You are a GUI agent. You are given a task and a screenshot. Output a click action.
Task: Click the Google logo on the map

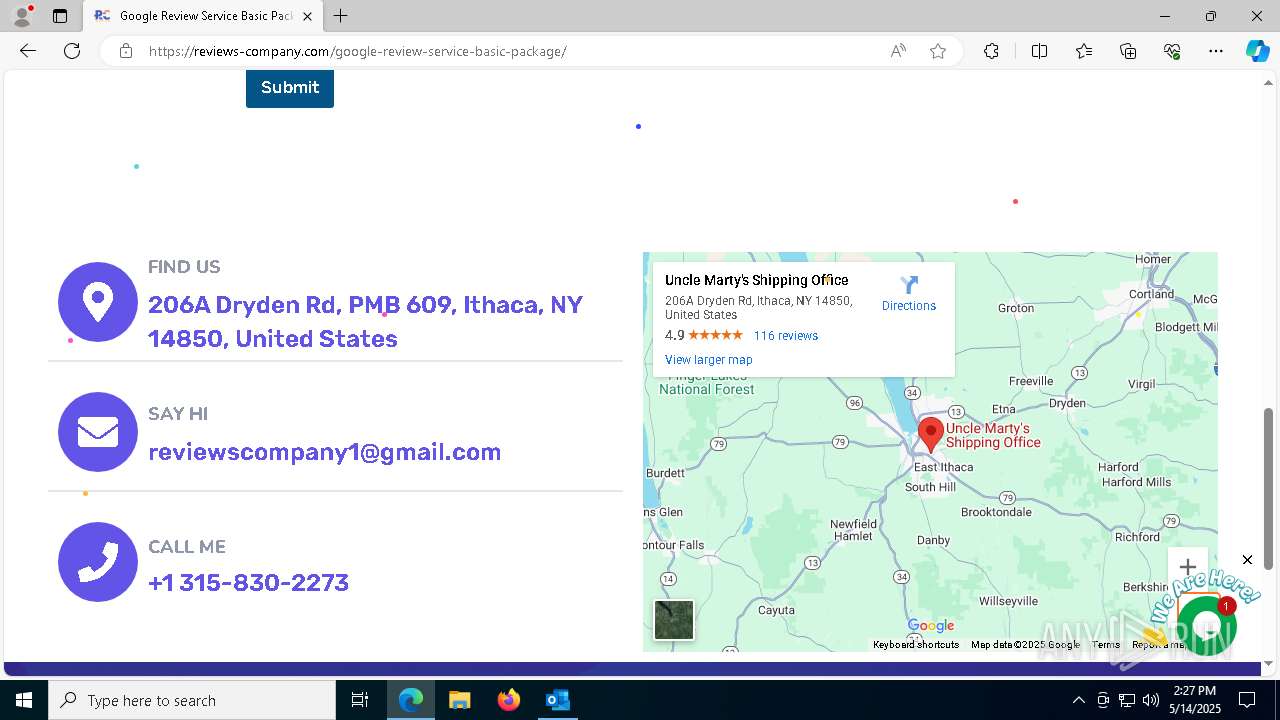click(931, 626)
